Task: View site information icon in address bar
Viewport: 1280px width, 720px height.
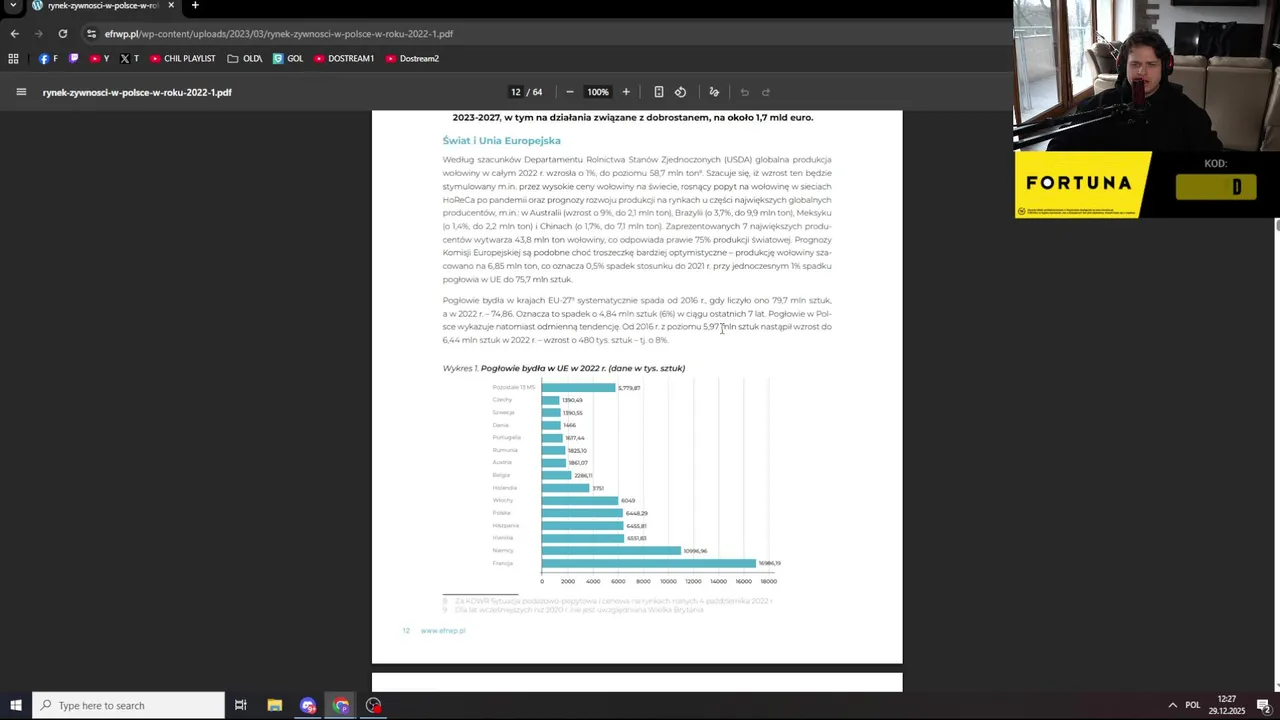Action: 91,33
